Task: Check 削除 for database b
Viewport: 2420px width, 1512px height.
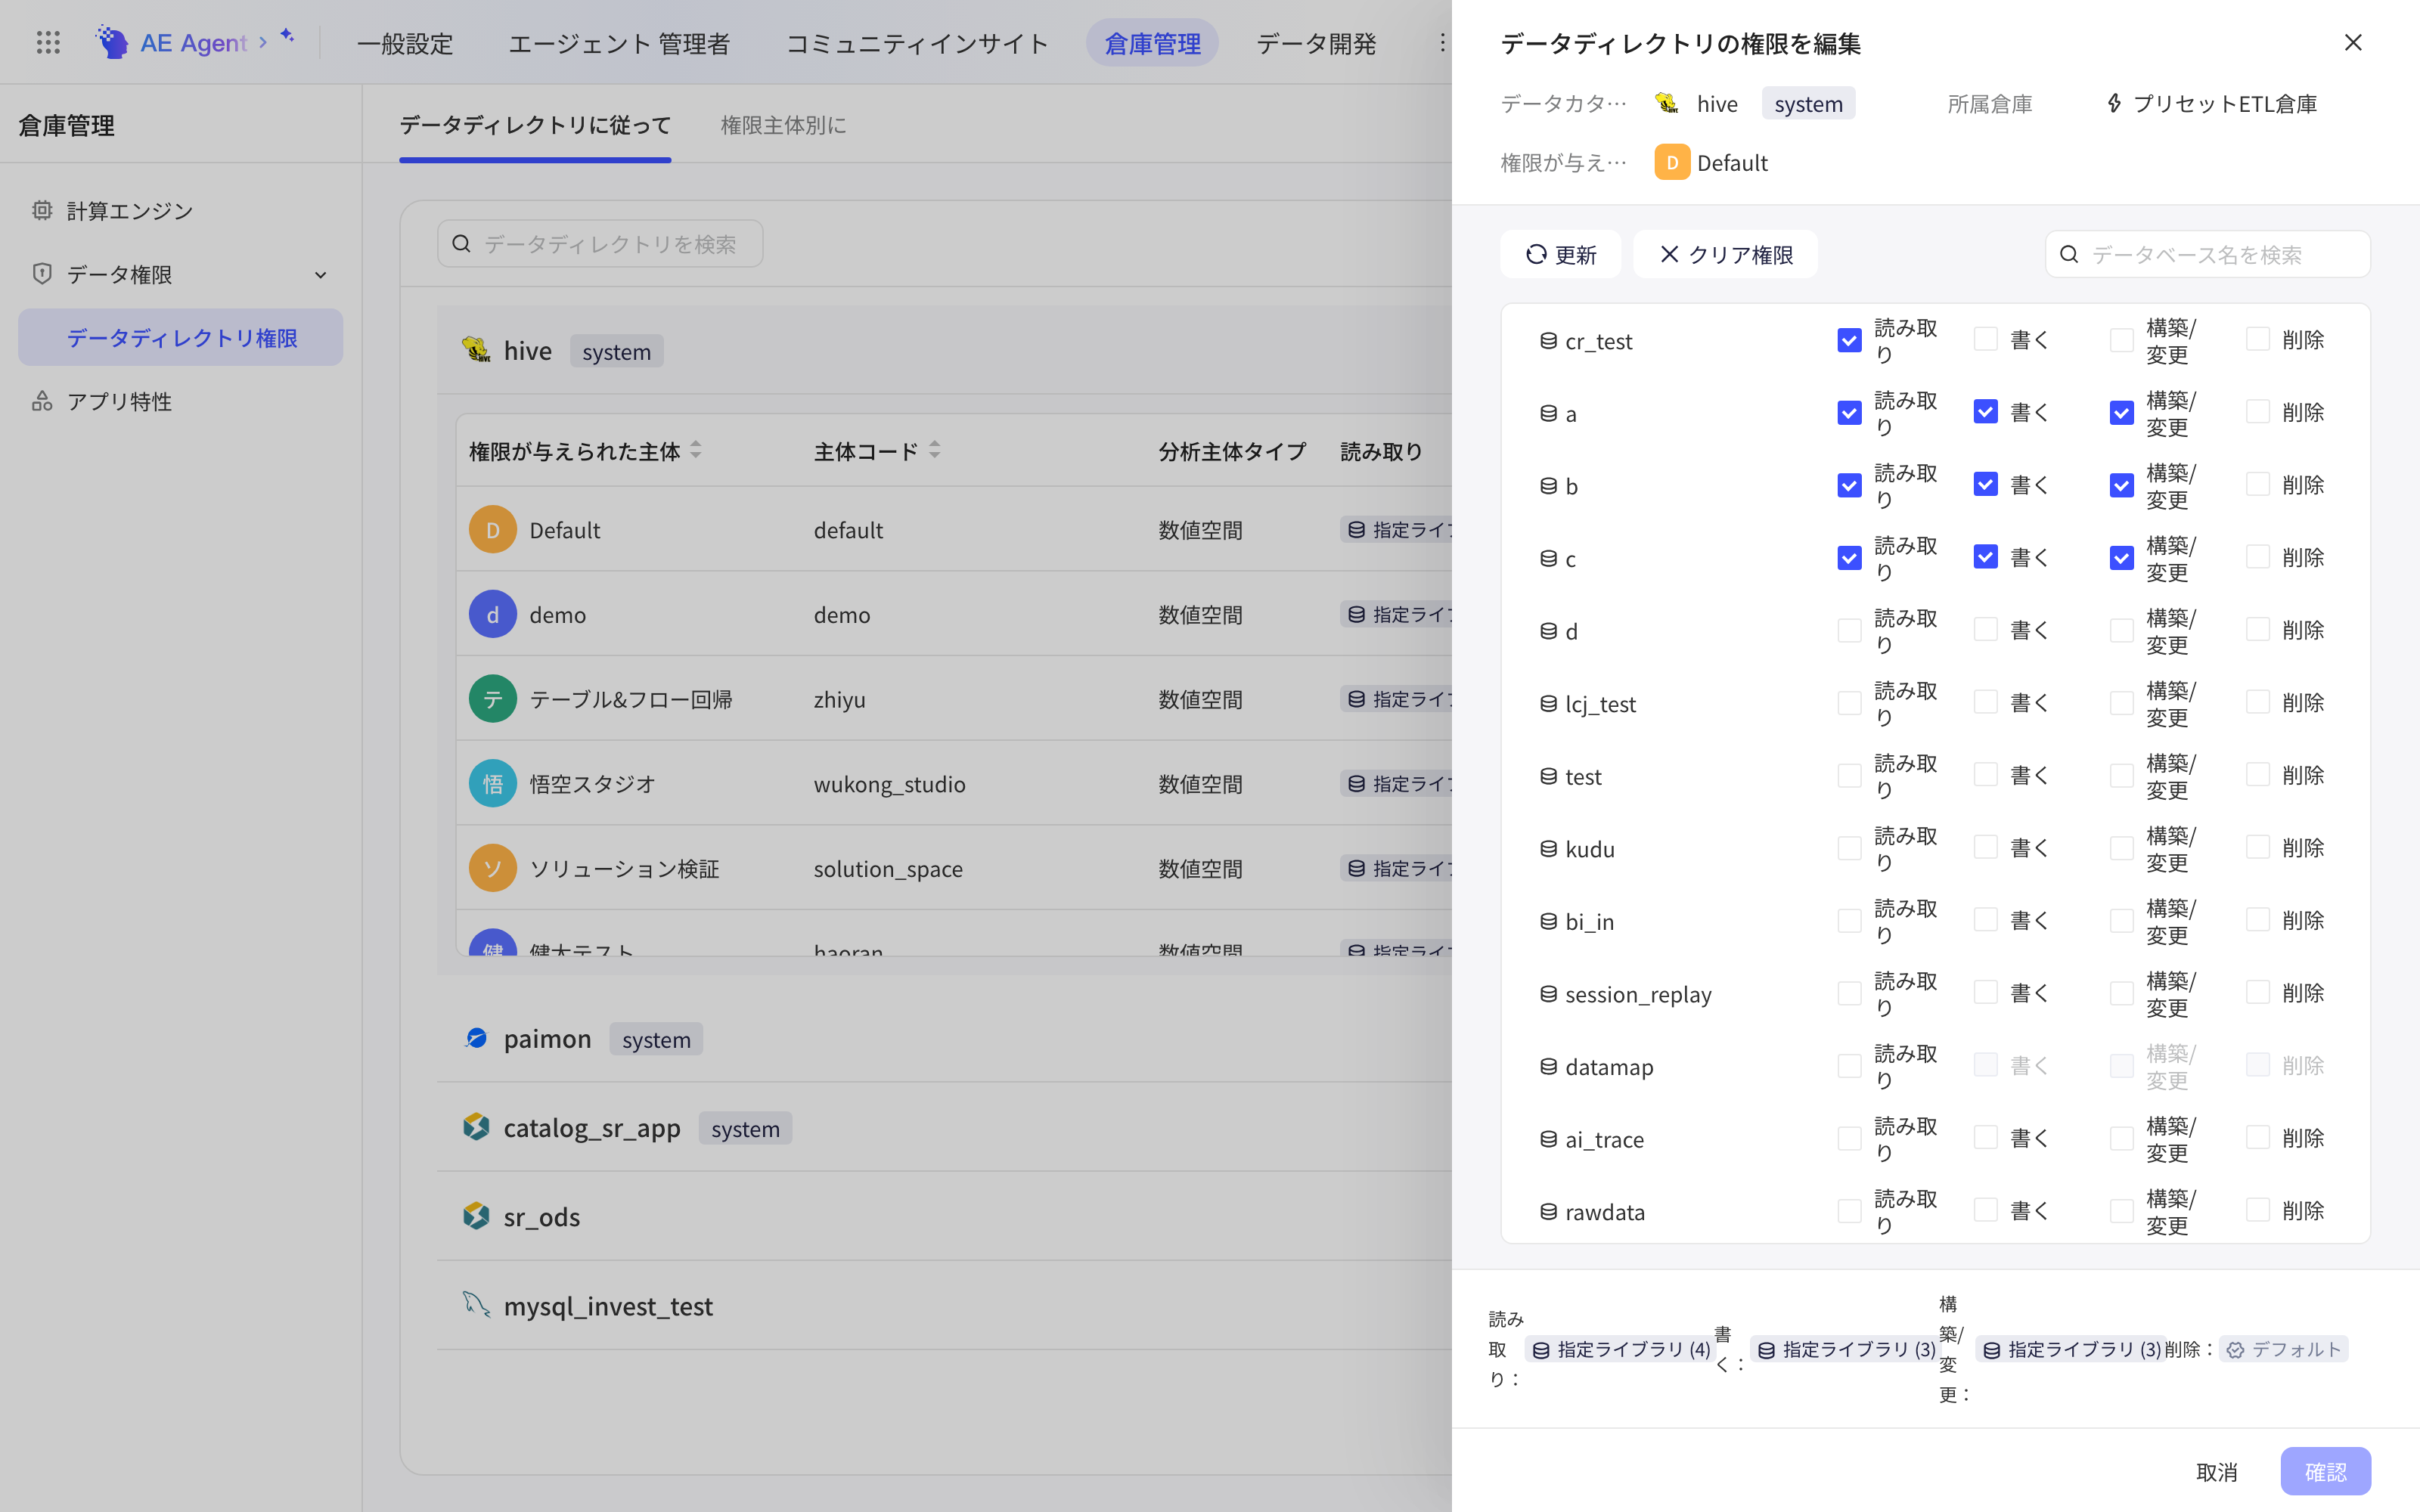Action: coord(2257,484)
